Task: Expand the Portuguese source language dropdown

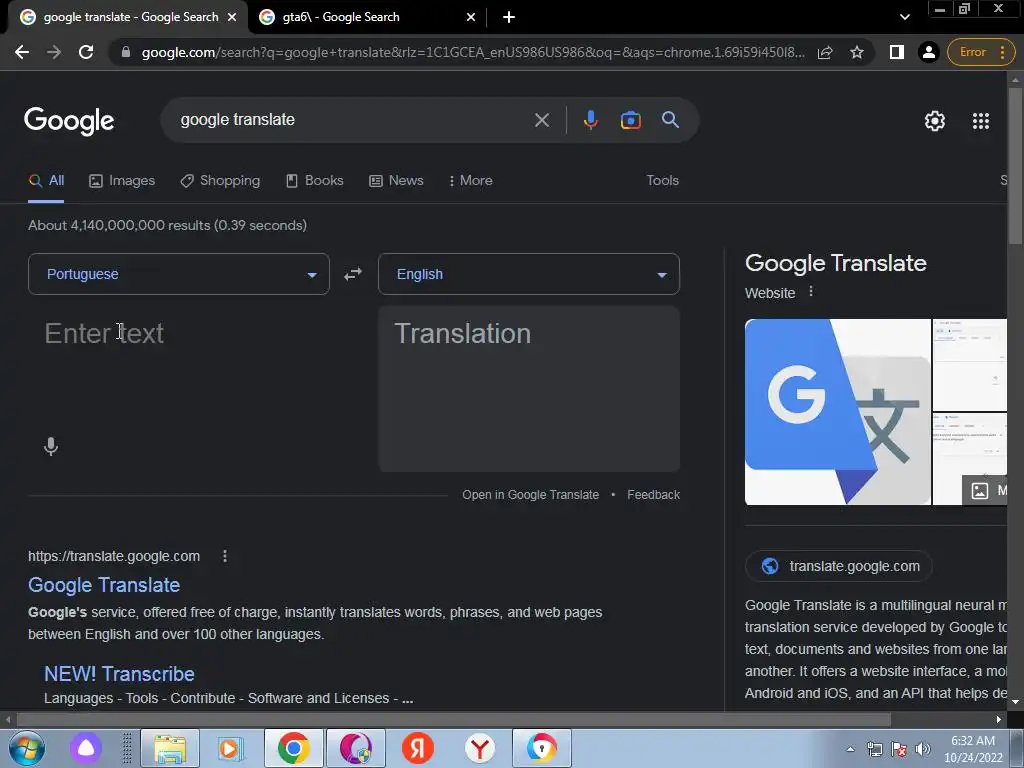Action: 179,274
